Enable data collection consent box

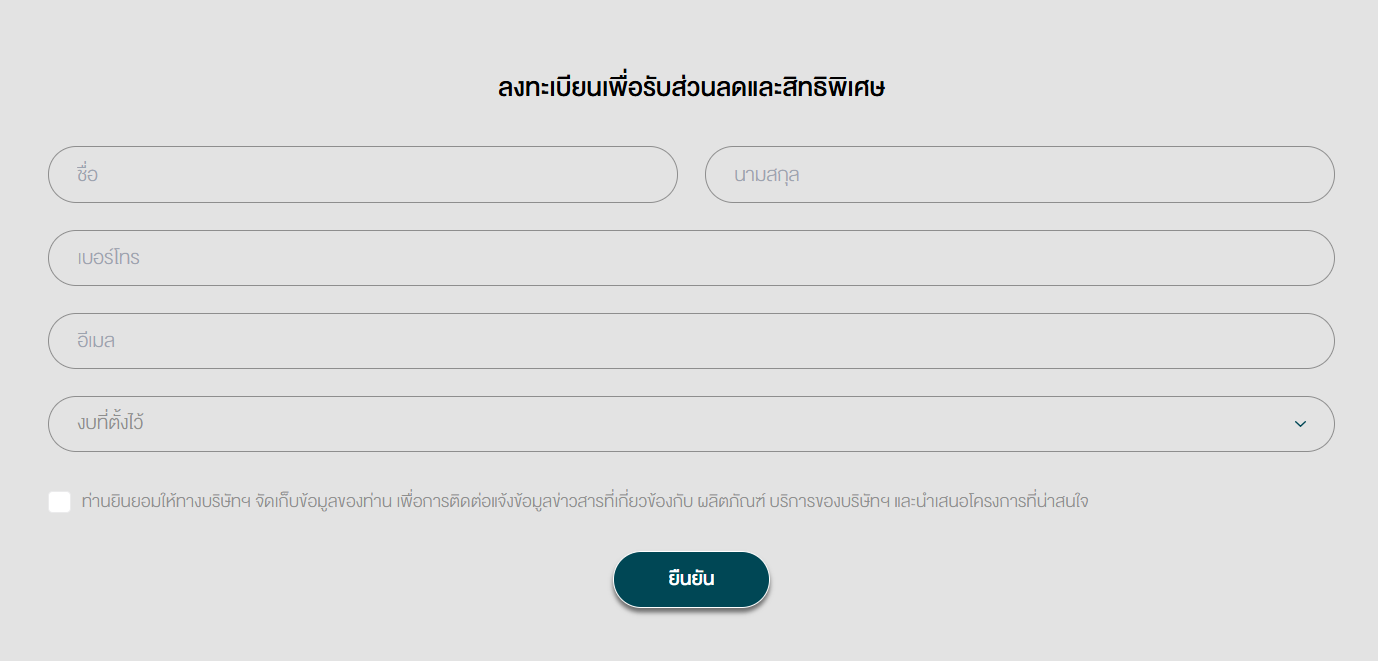point(59,502)
